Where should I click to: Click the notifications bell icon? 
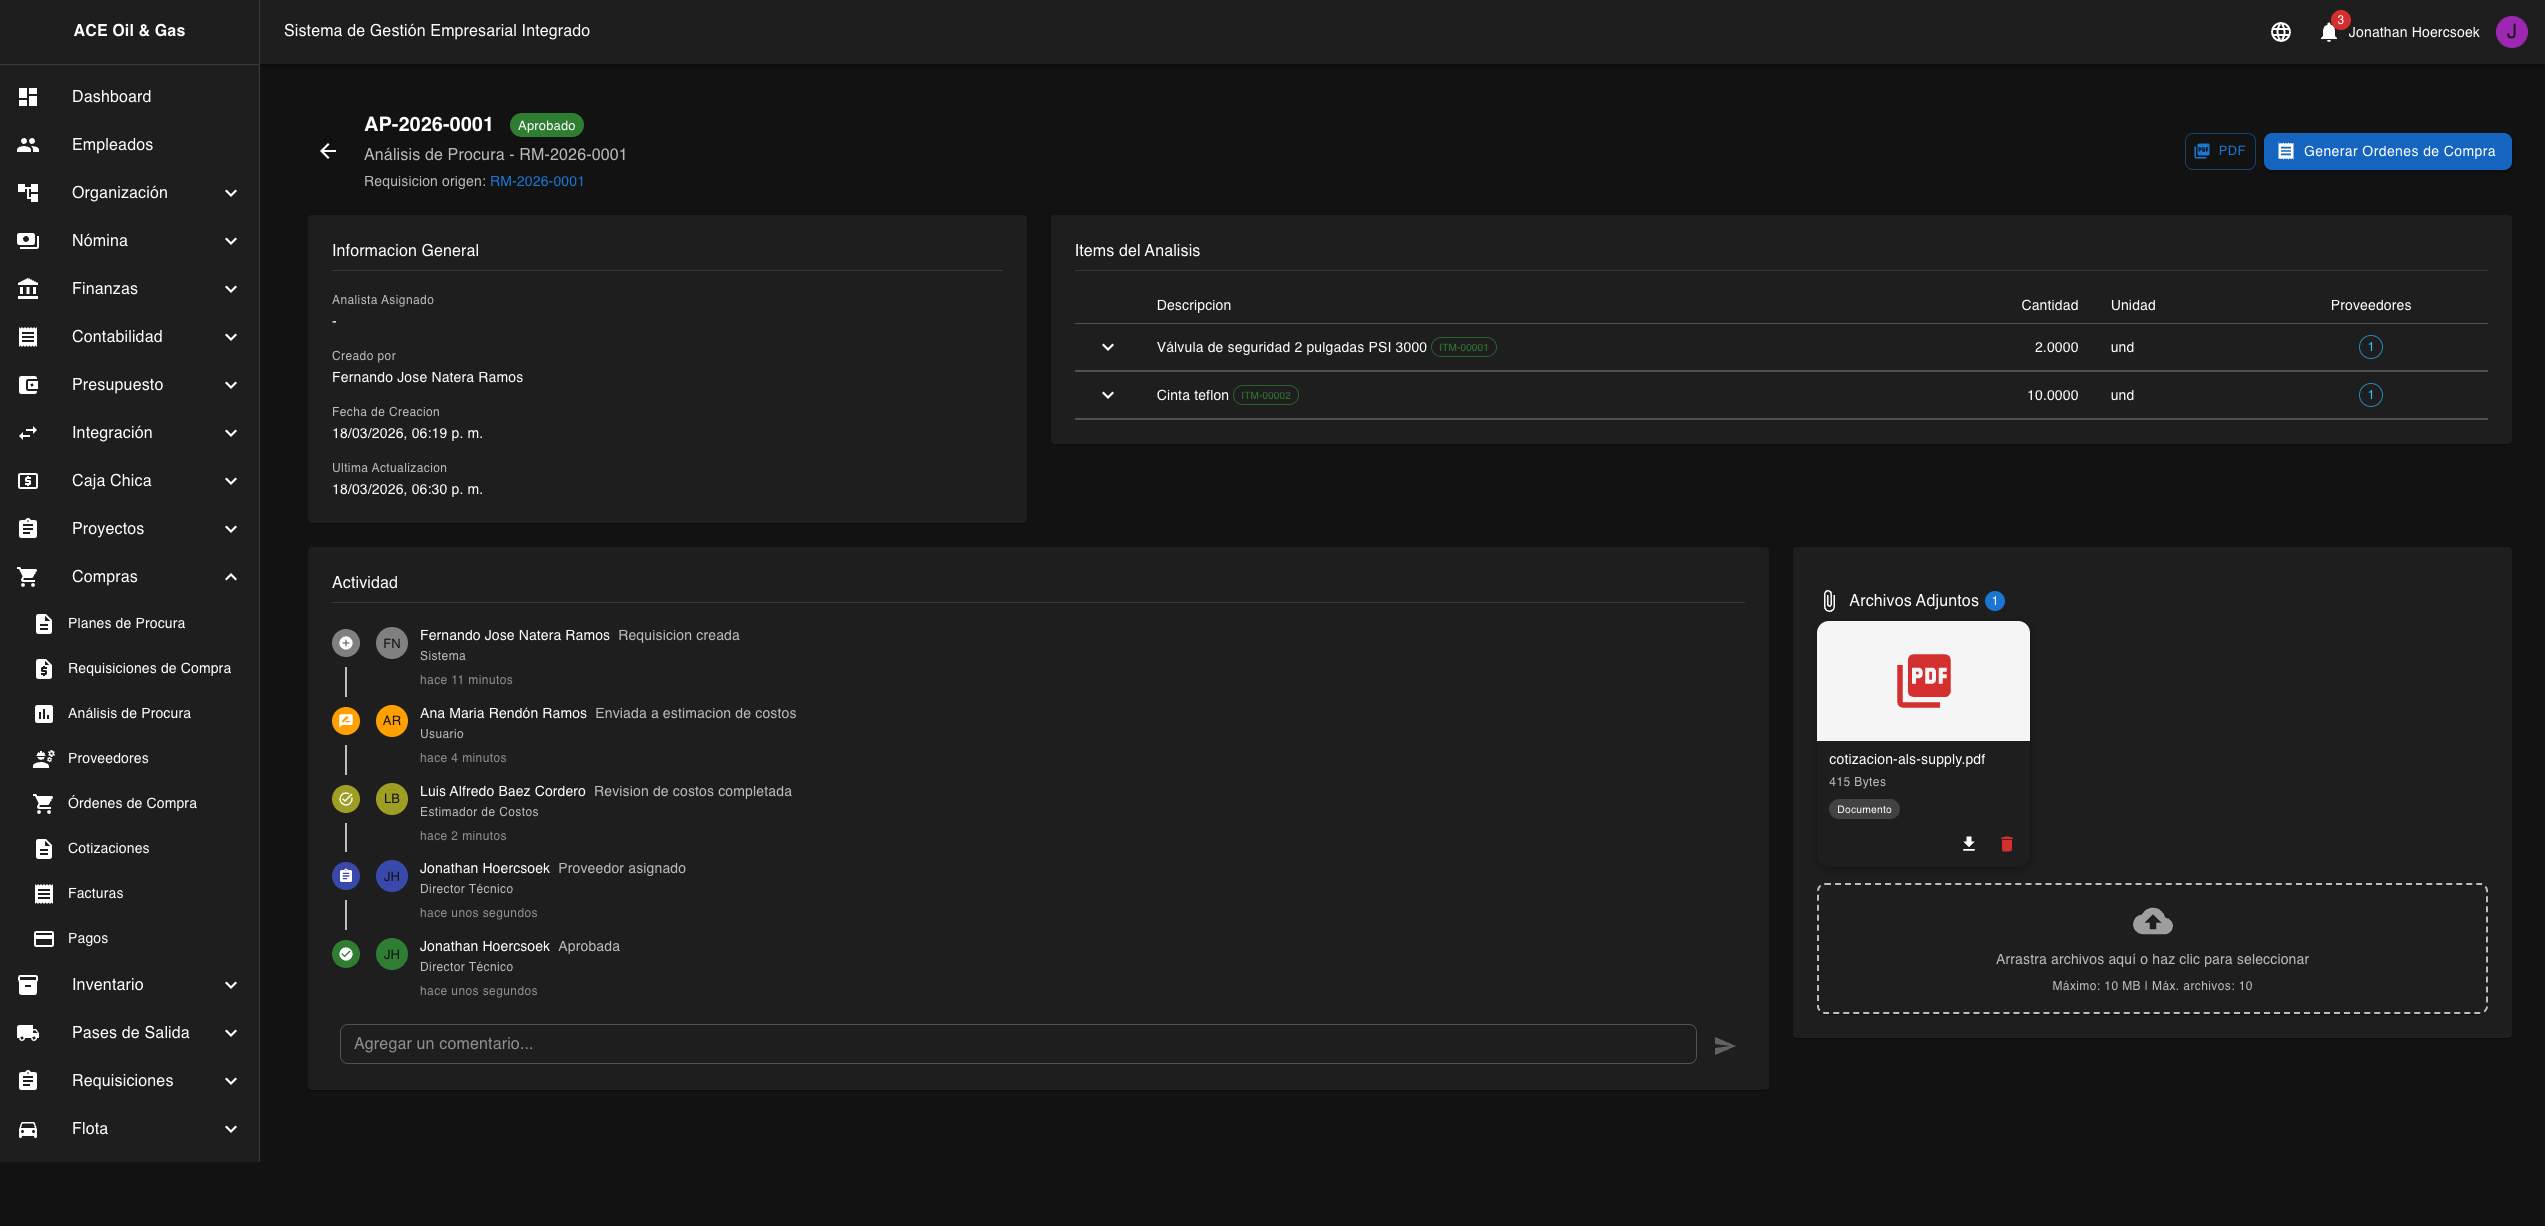(x=2327, y=31)
